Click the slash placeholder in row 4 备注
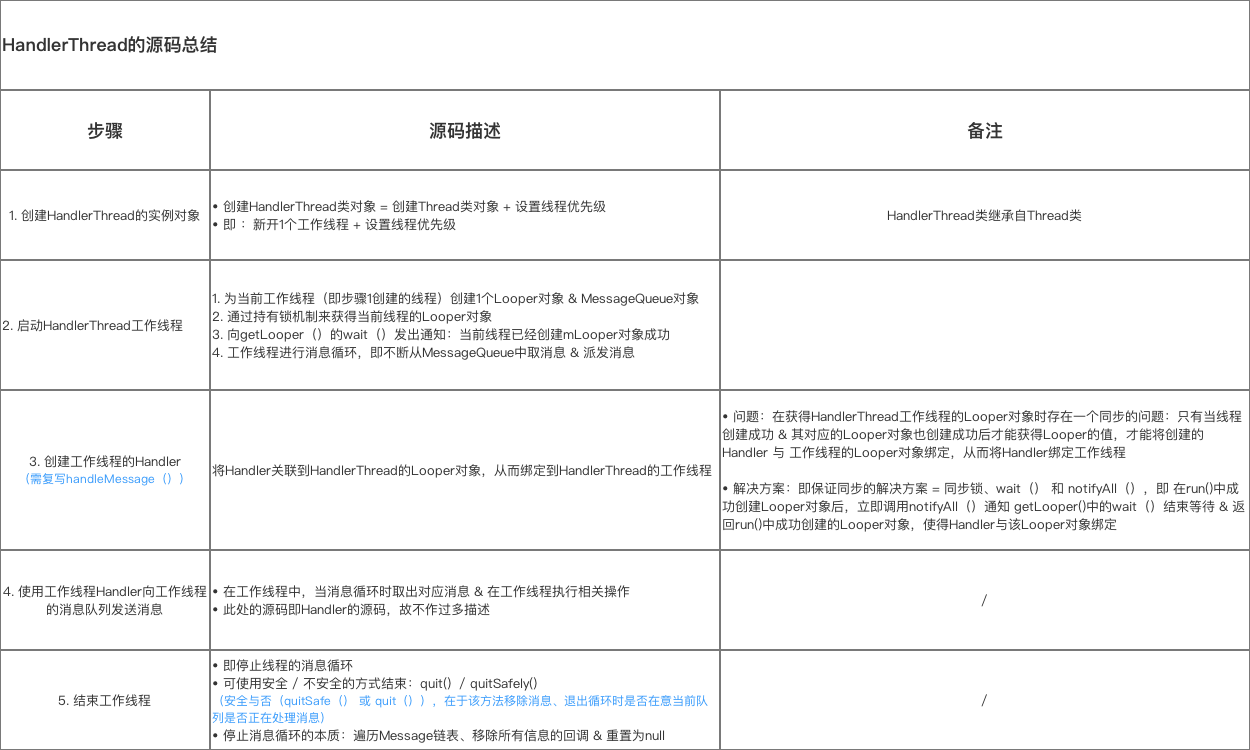 [983, 599]
